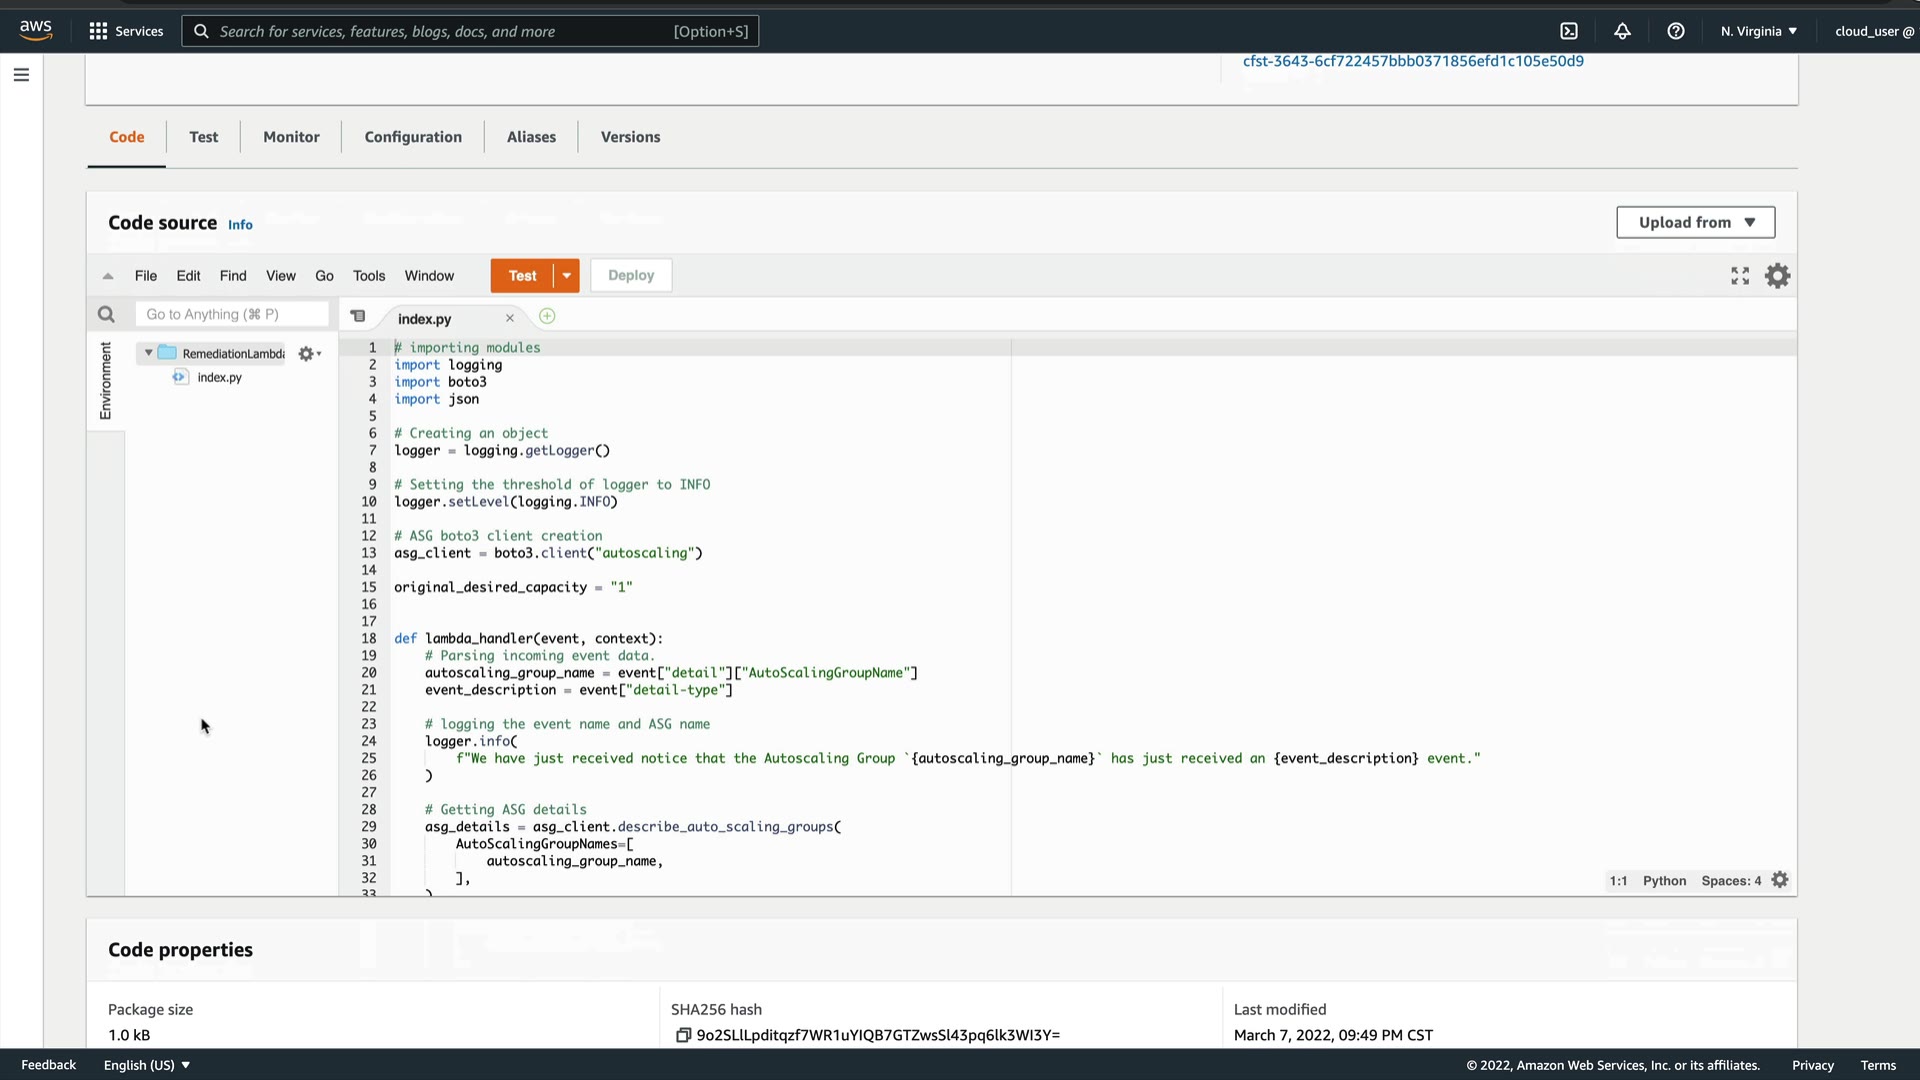
Task: Open the notifications bell
Action: coord(1622,31)
